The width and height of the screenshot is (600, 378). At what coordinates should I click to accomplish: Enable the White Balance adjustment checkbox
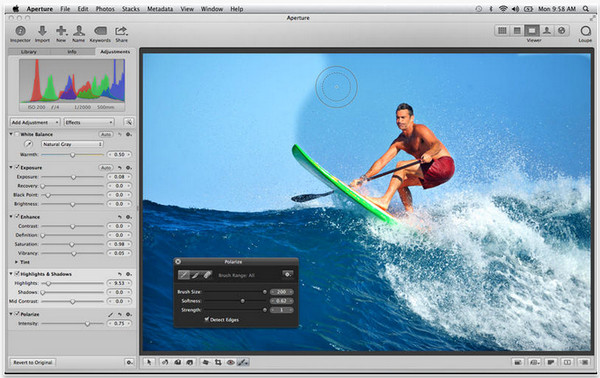click(17, 134)
